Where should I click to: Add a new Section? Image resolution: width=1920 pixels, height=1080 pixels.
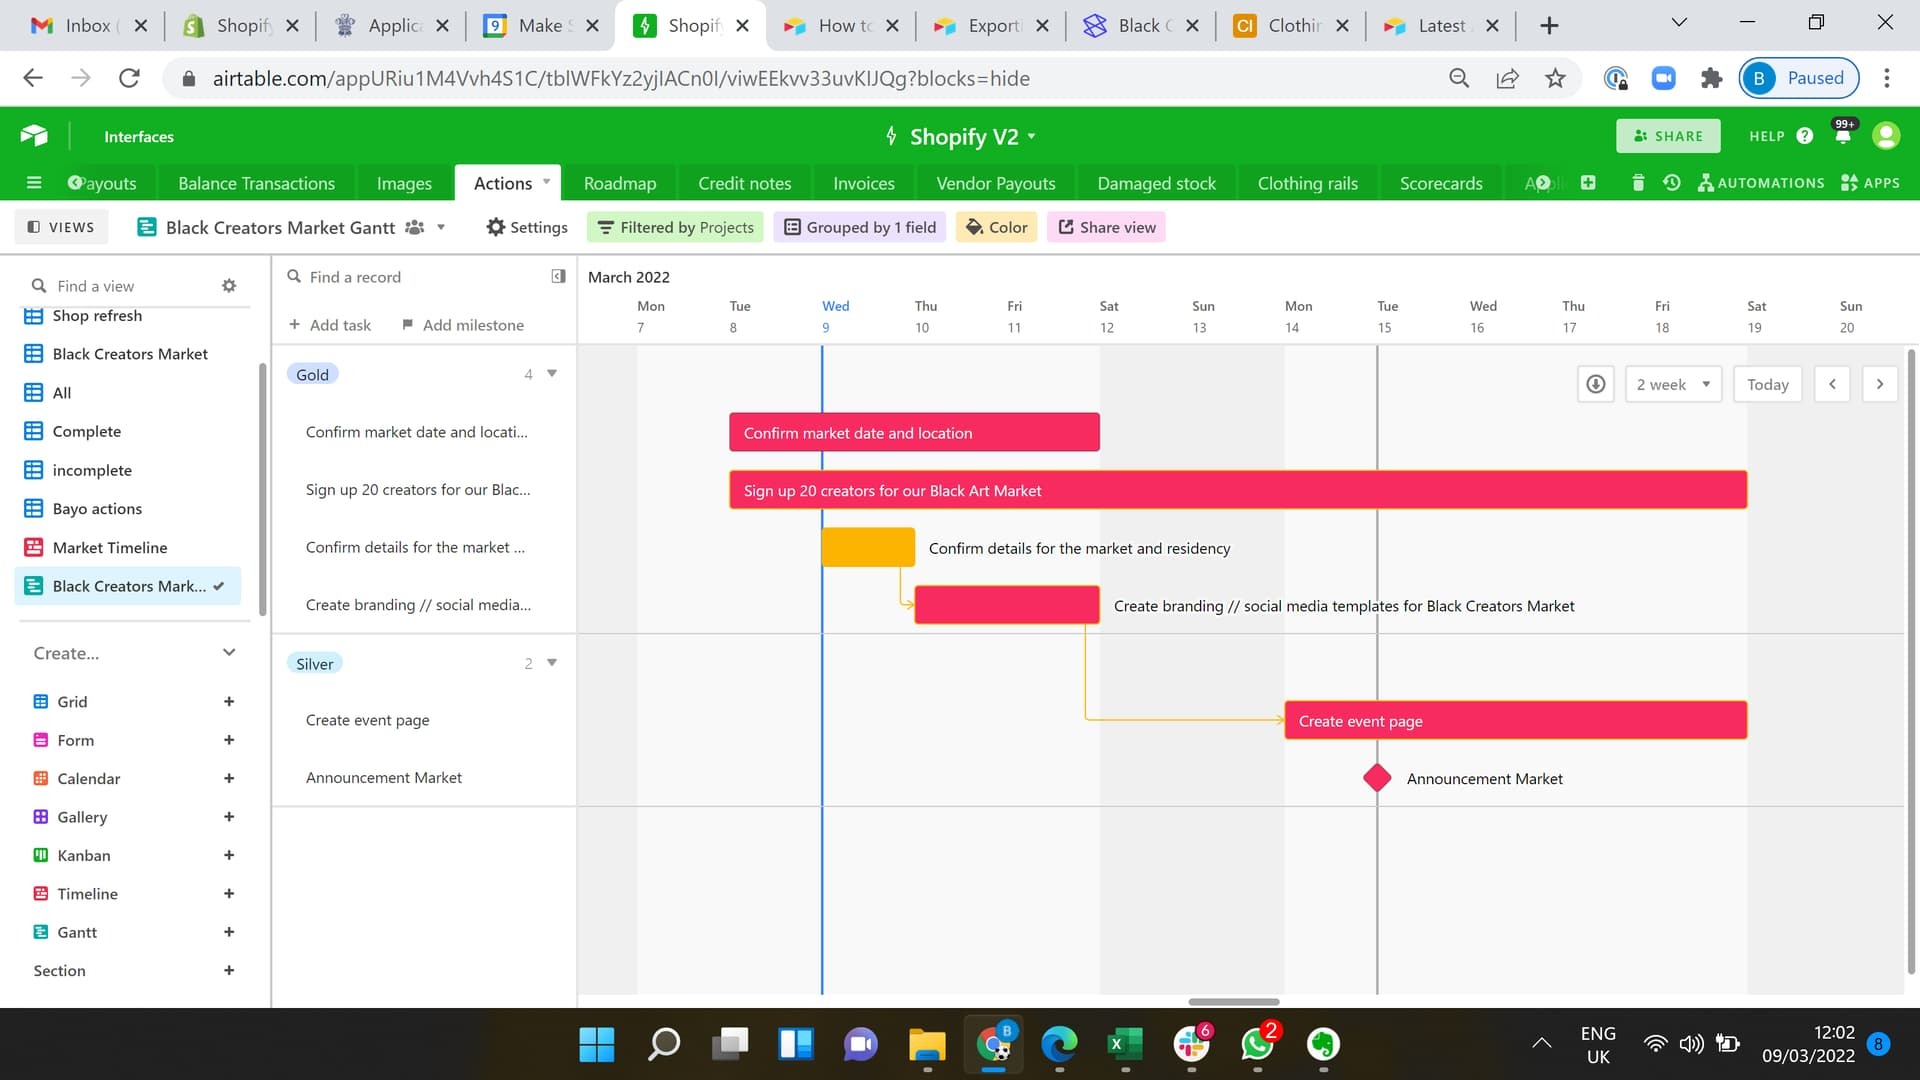click(x=229, y=971)
